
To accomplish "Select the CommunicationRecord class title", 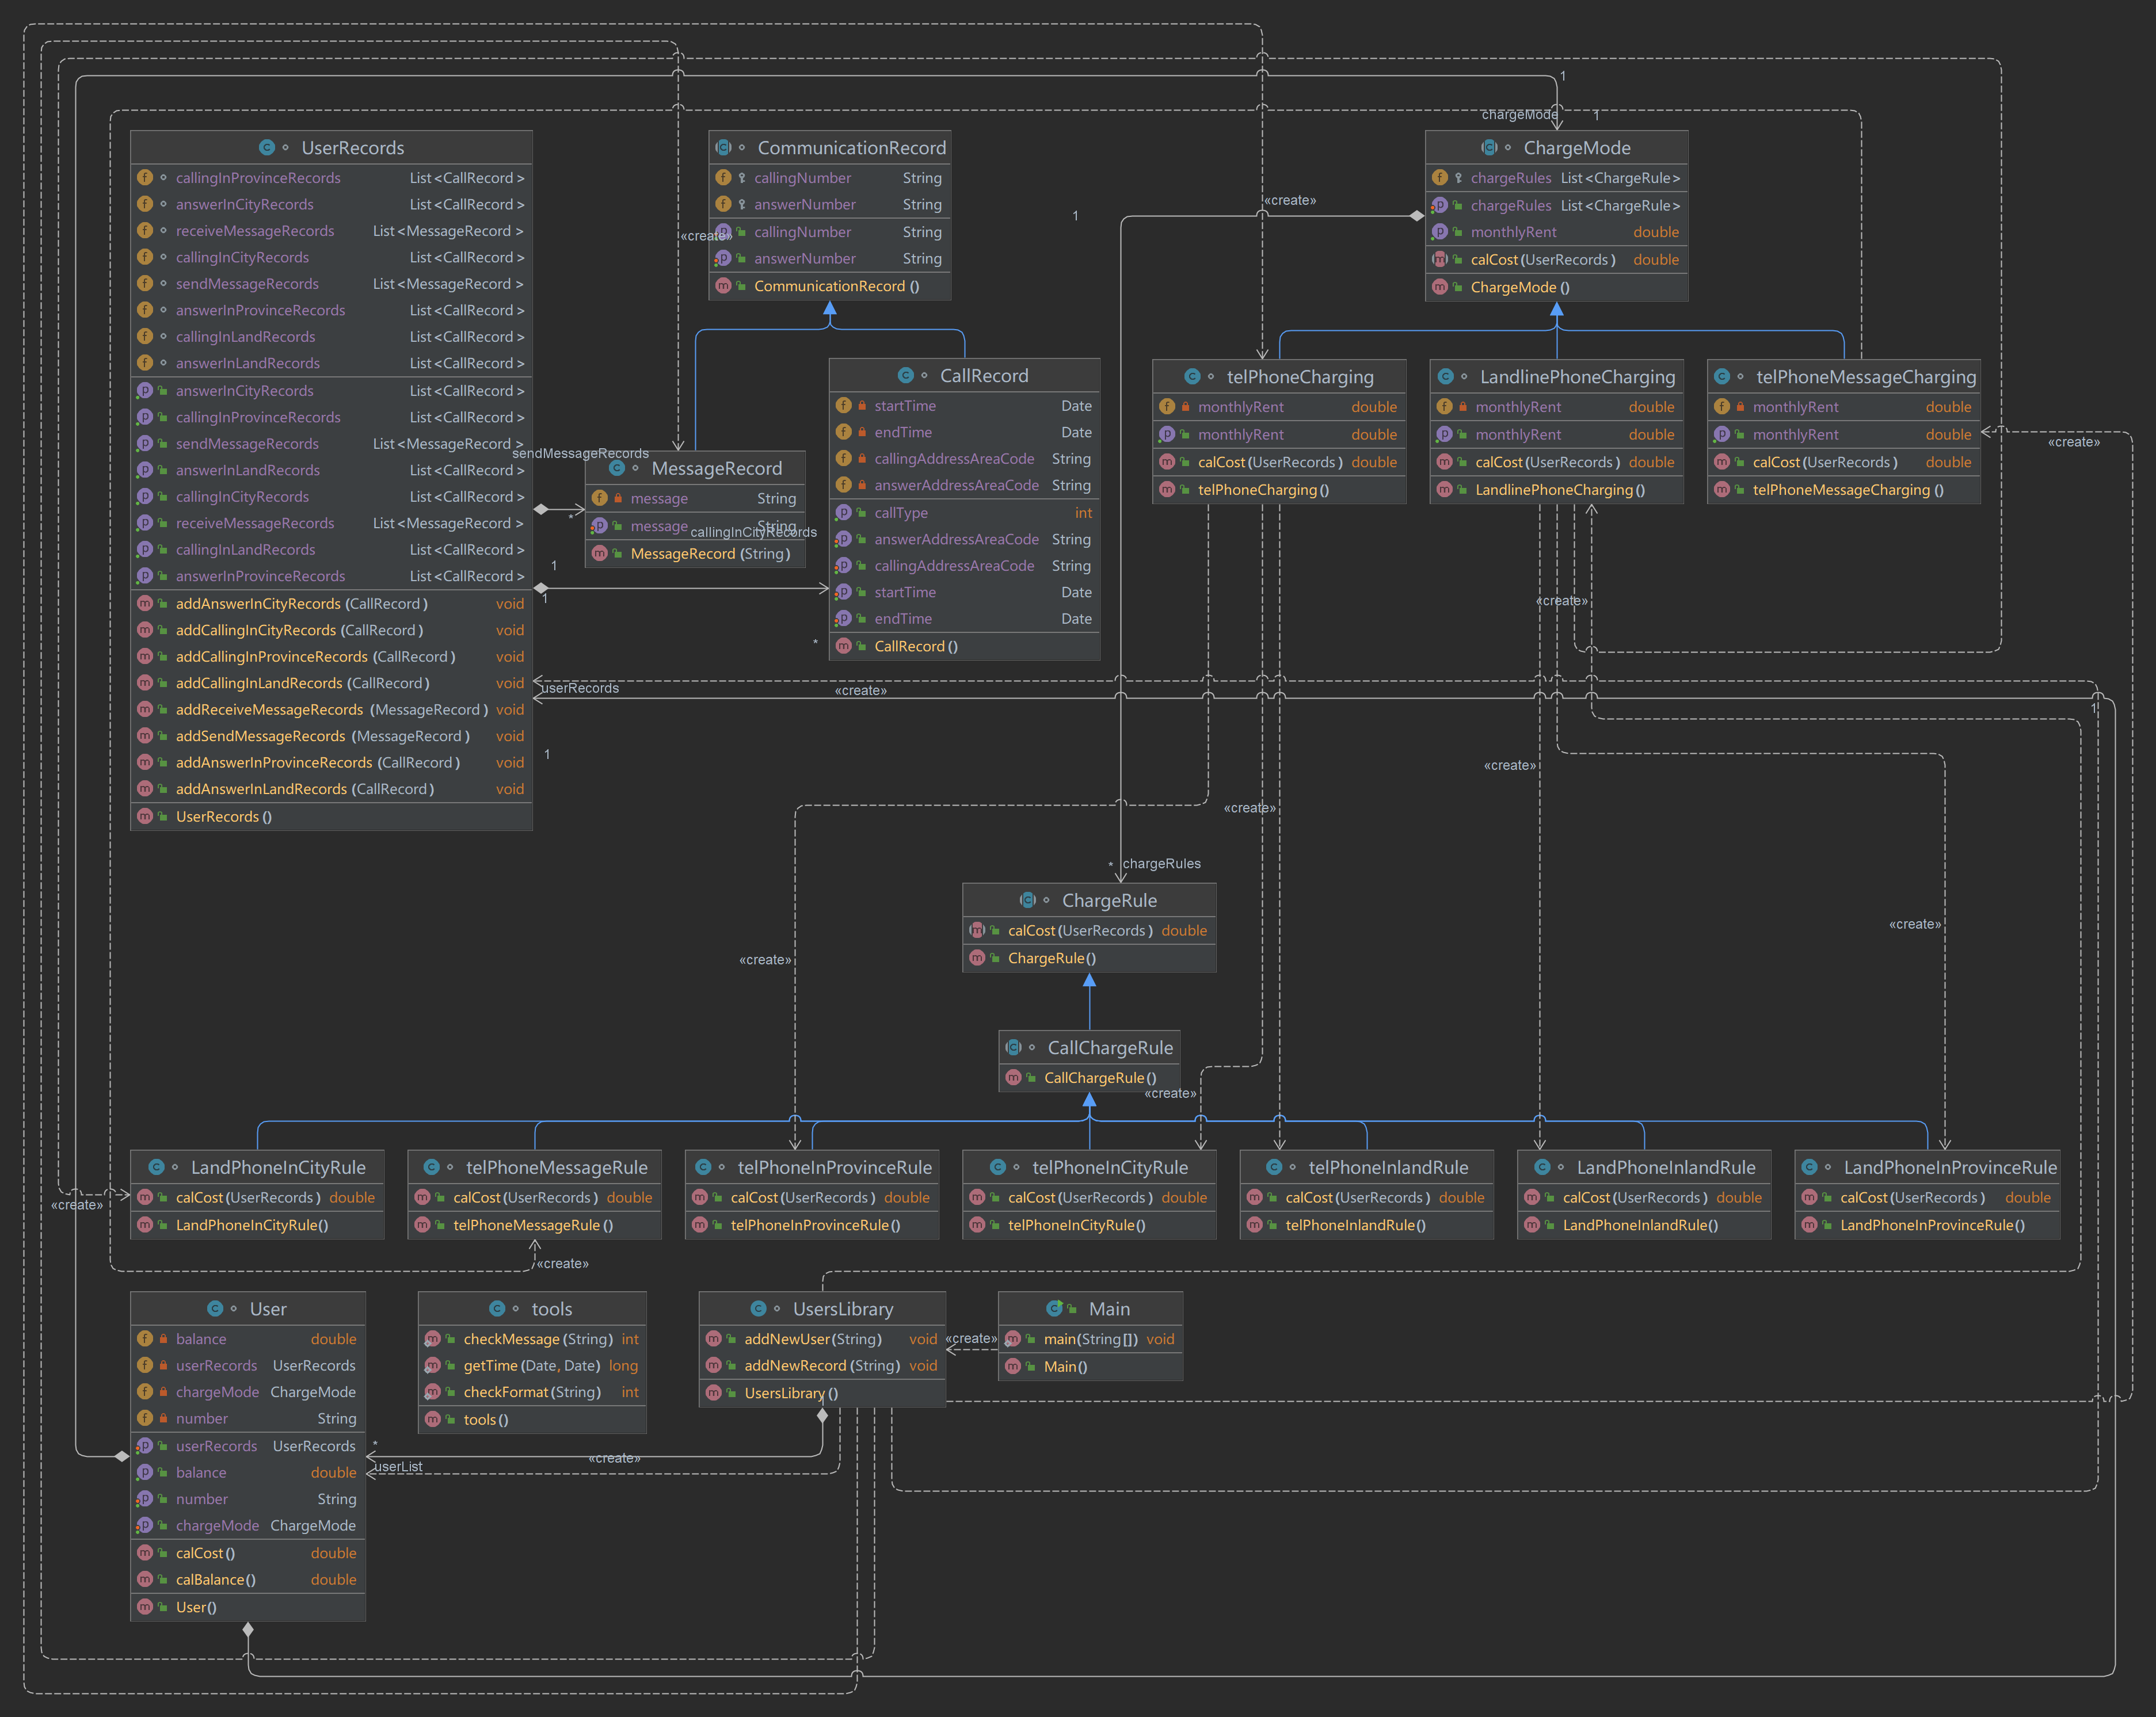I will coord(851,147).
